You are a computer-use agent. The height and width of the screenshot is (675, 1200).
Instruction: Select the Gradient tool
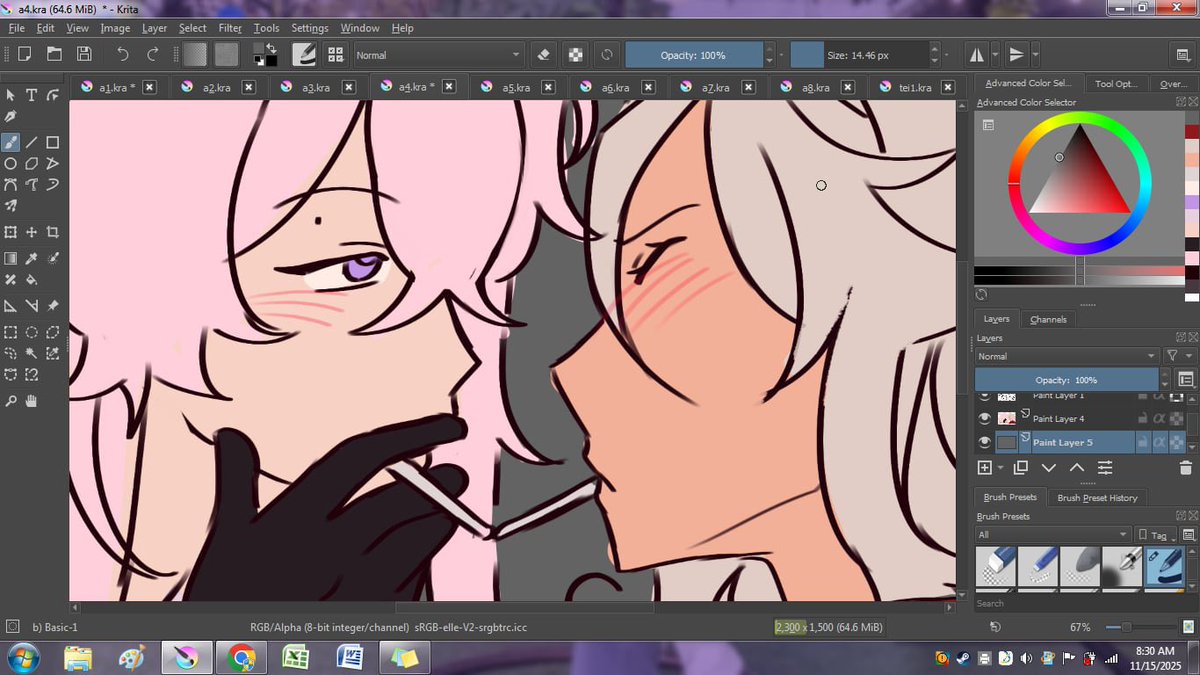point(11,258)
